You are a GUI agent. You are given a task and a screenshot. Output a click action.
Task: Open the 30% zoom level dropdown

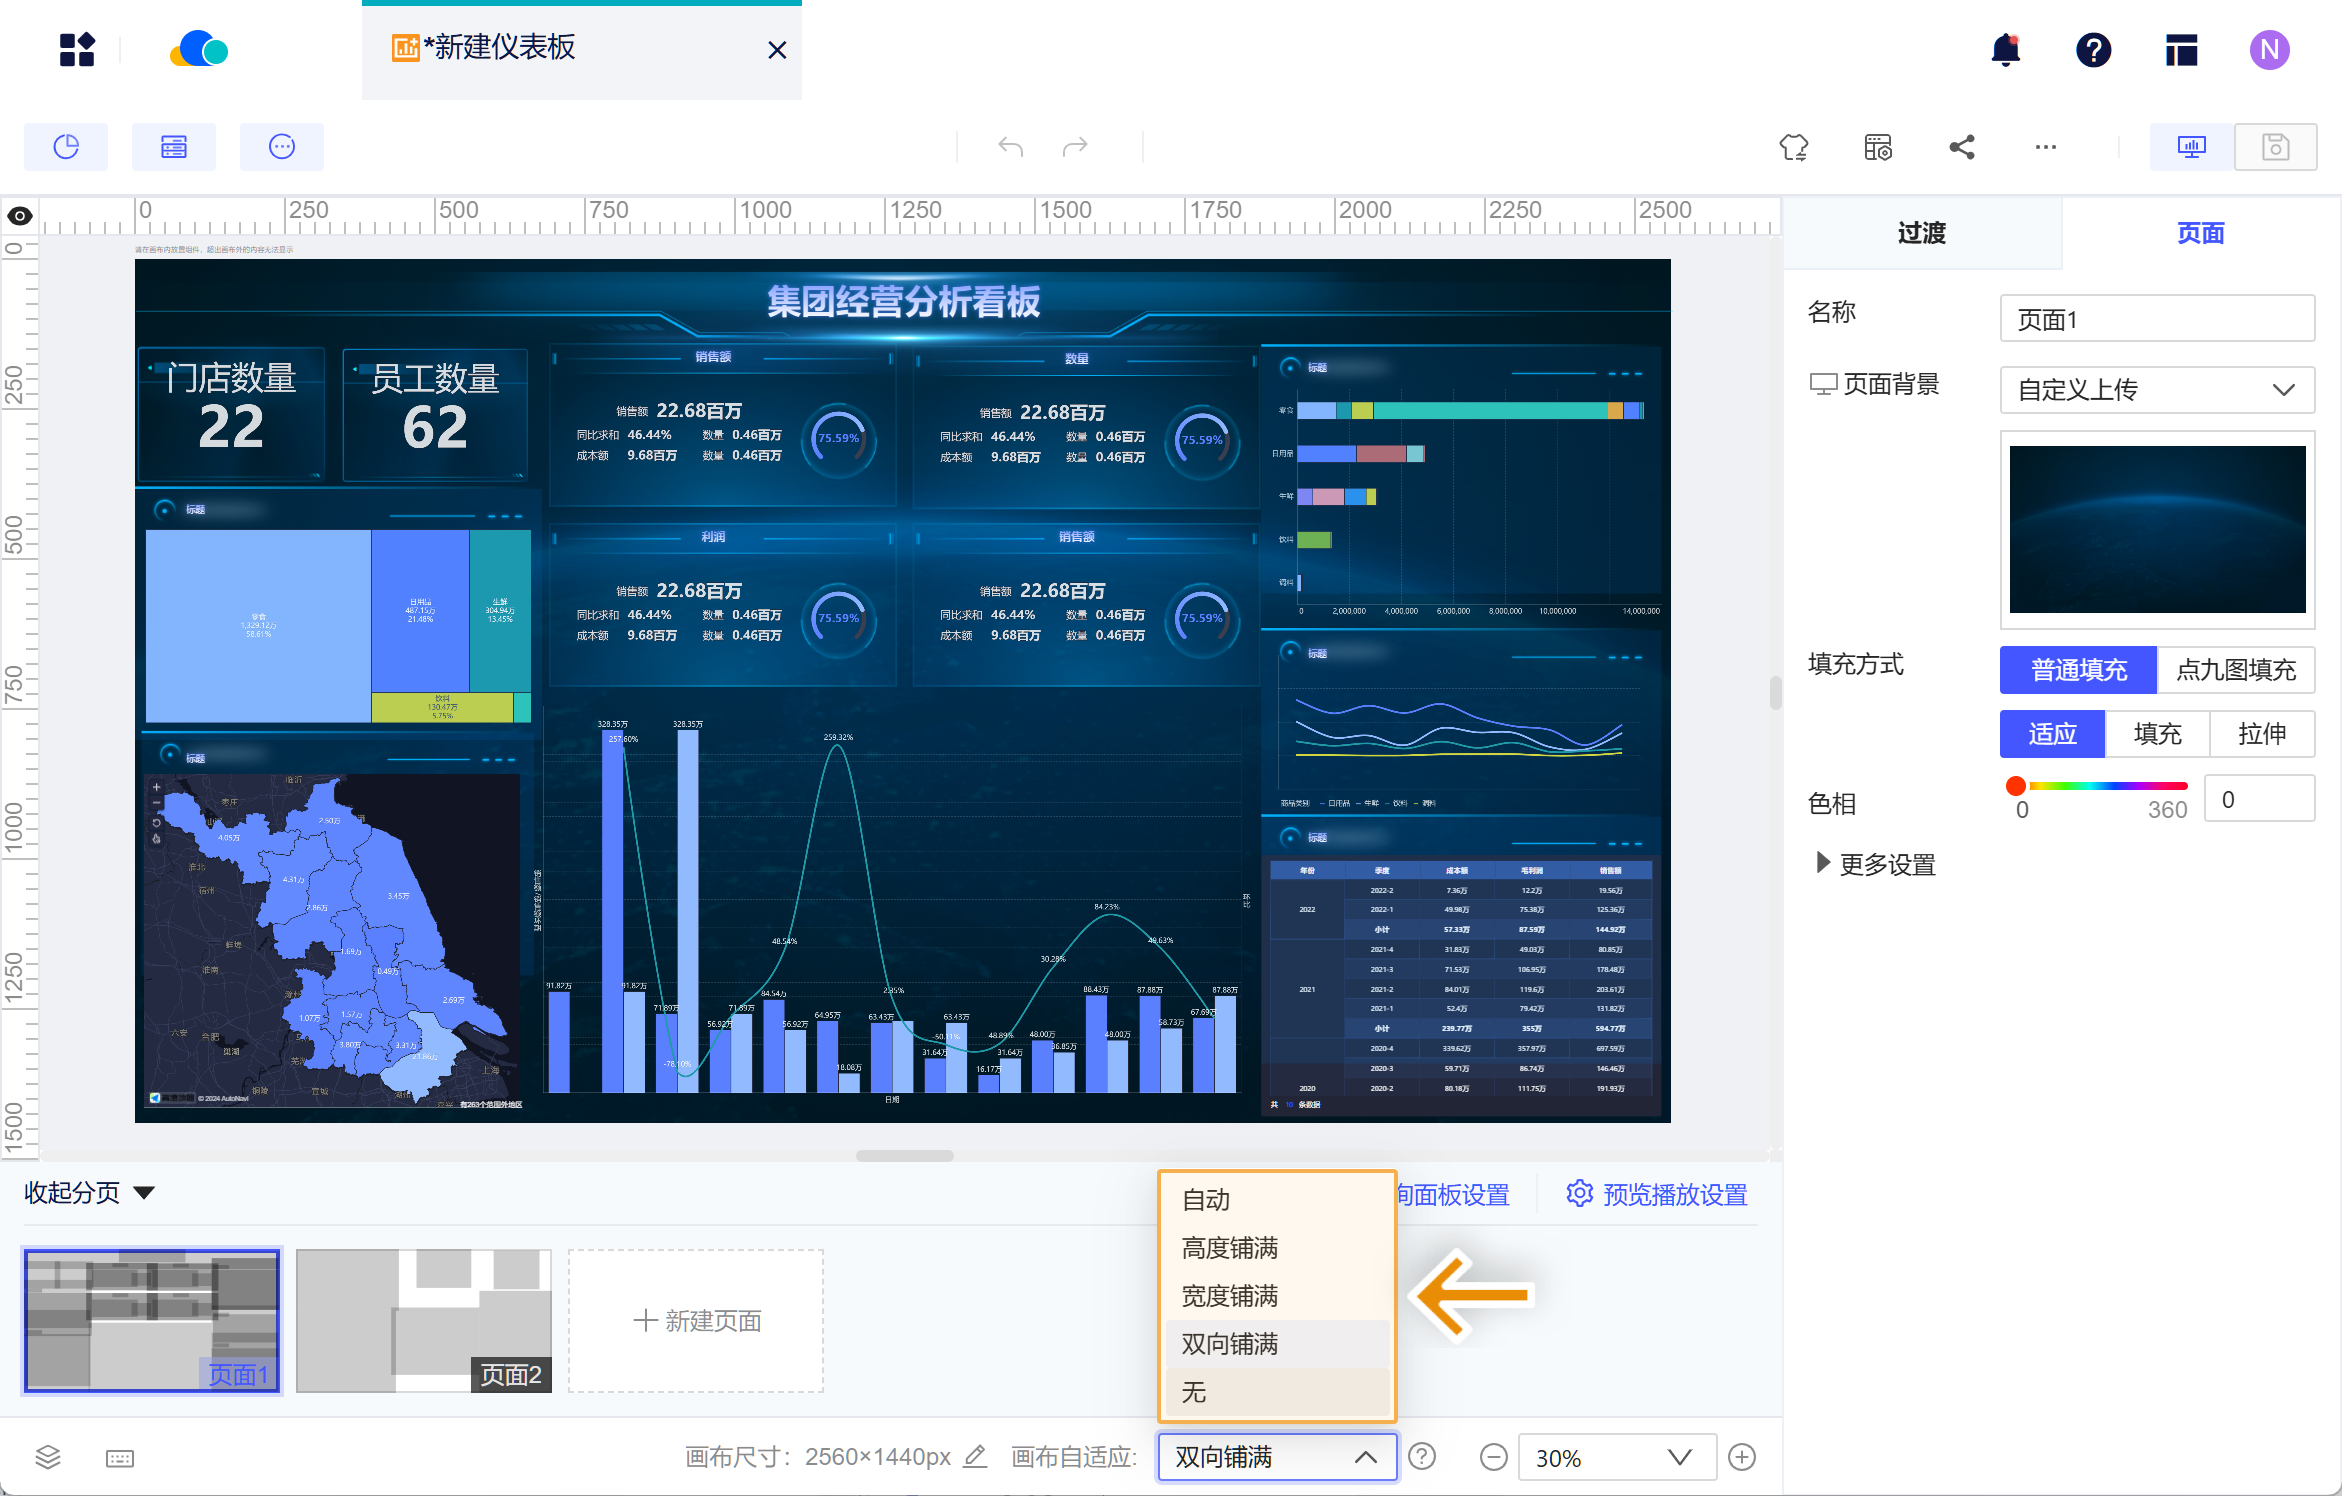tap(1615, 1457)
